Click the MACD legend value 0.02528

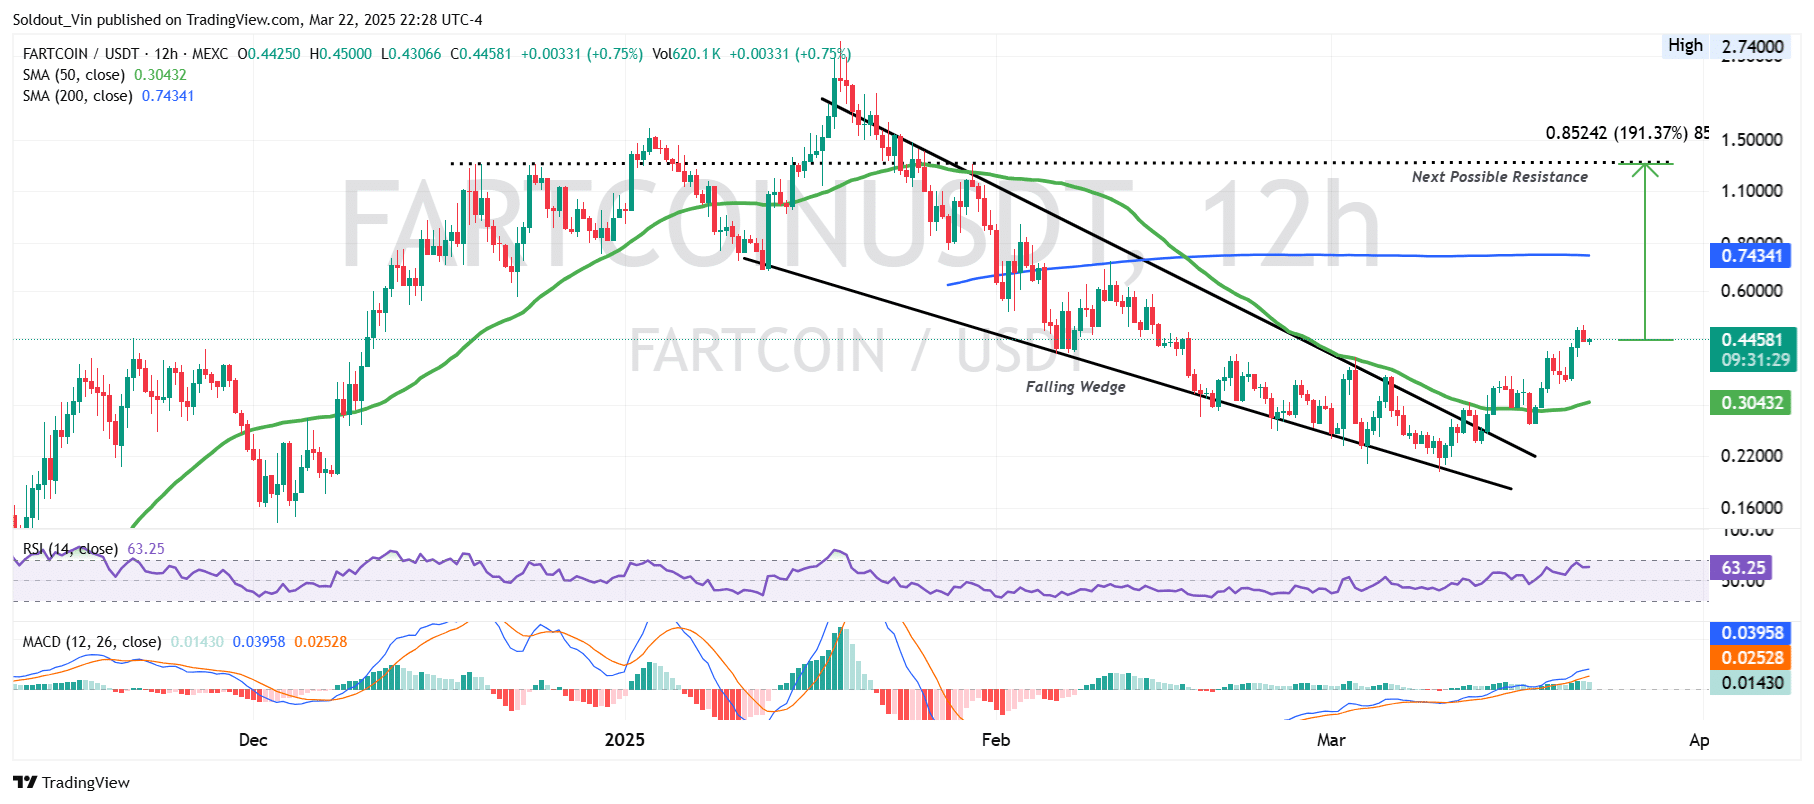pyautogui.click(x=320, y=642)
